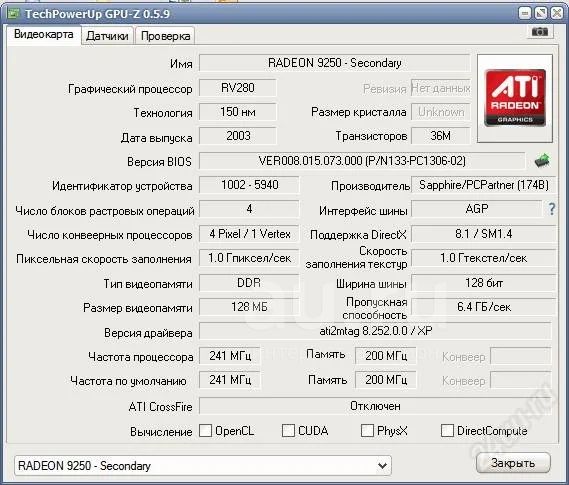Click the 150 нм technology value
569x485 pixels.
[x=238, y=112]
